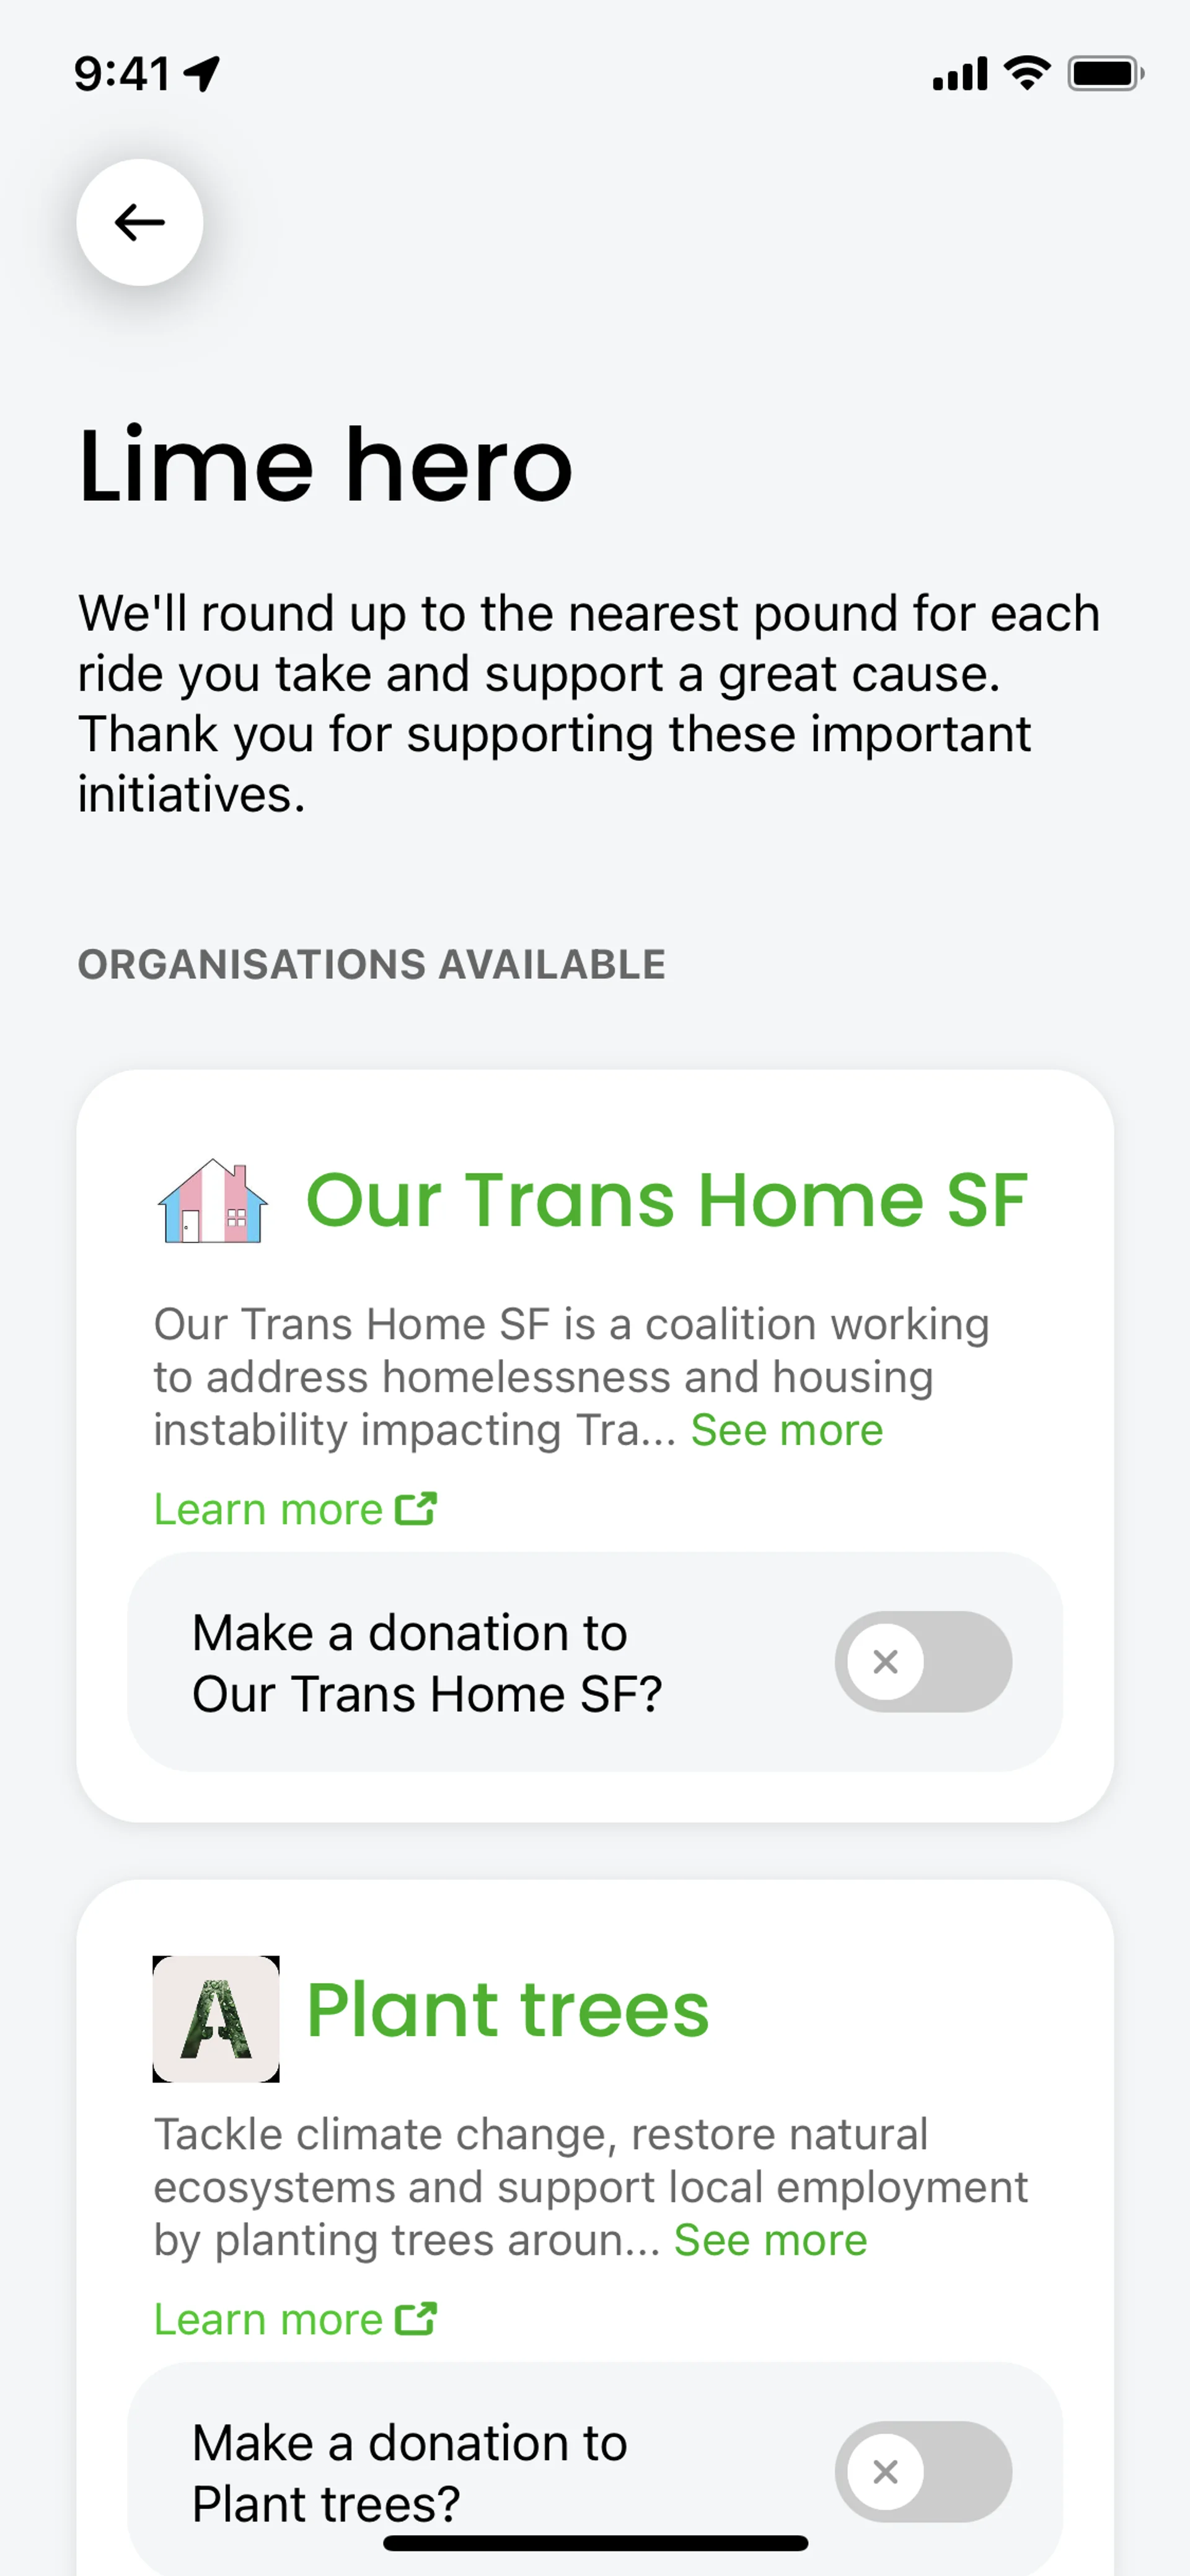The width and height of the screenshot is (1190, 2576).
Task: Tap the back arrow button
Action: [140, 222]
